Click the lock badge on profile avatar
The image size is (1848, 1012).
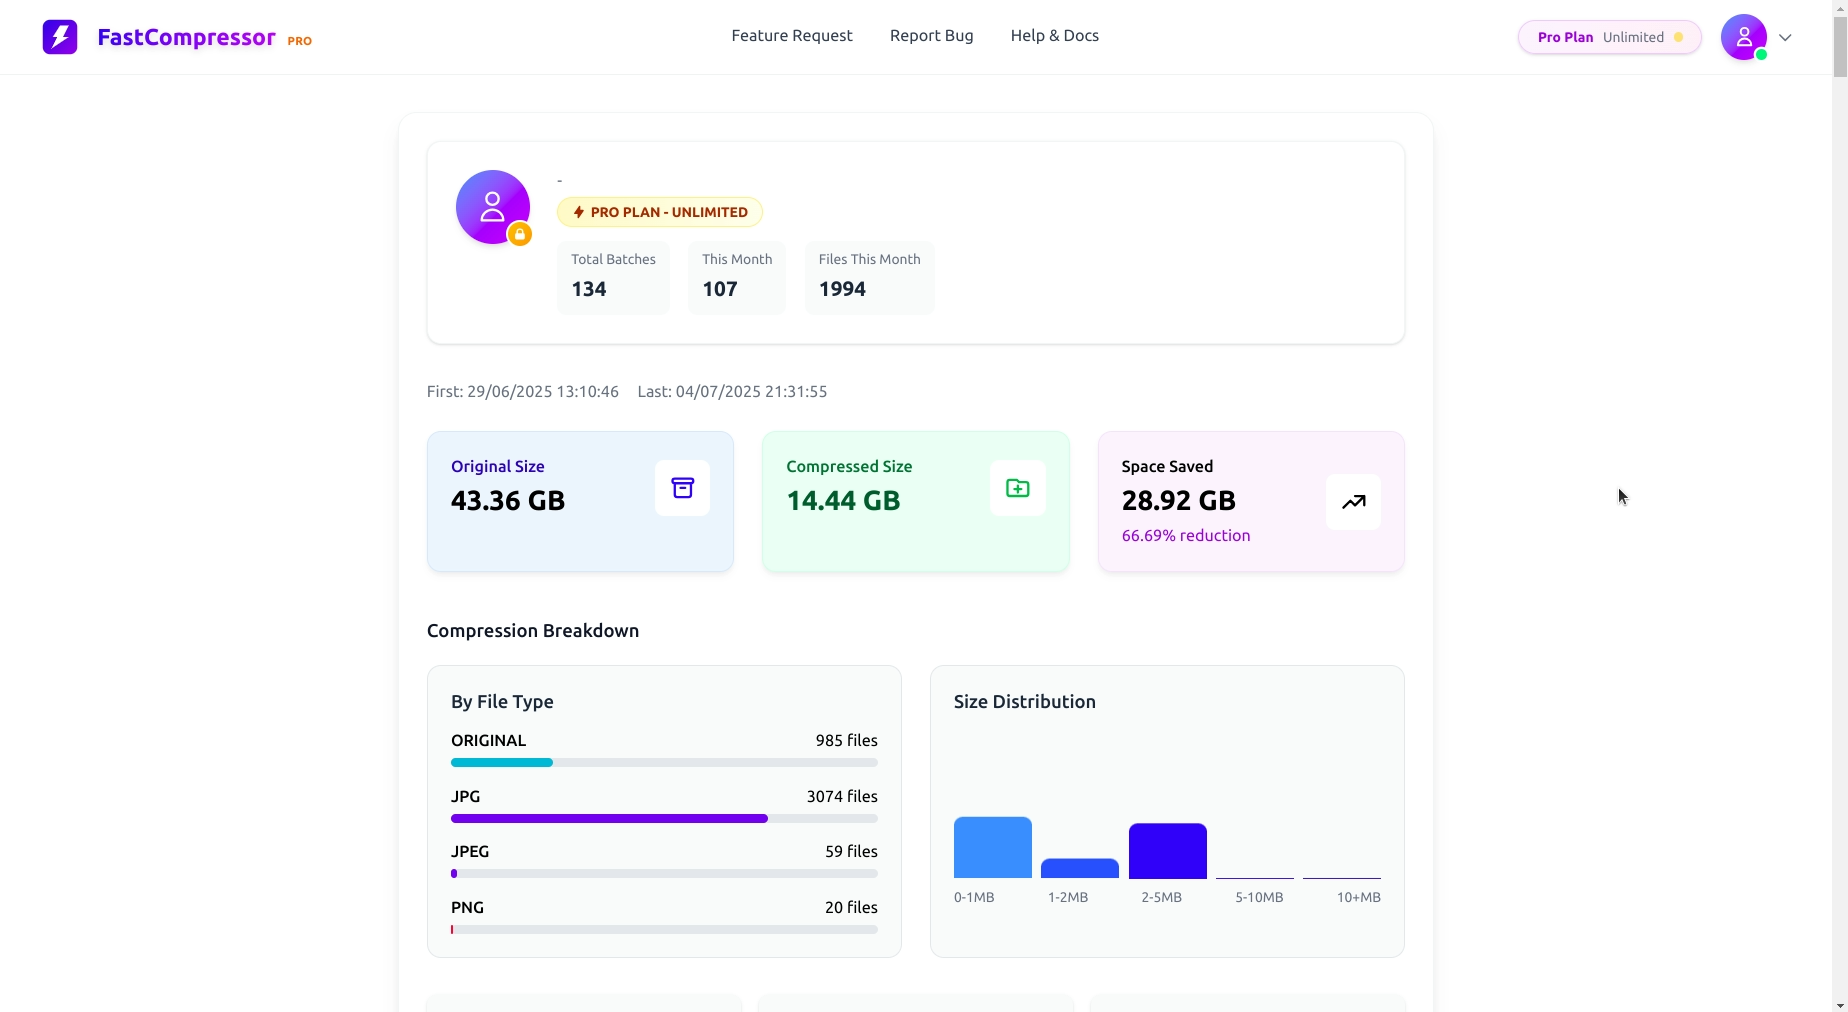[x=519, y=235]
